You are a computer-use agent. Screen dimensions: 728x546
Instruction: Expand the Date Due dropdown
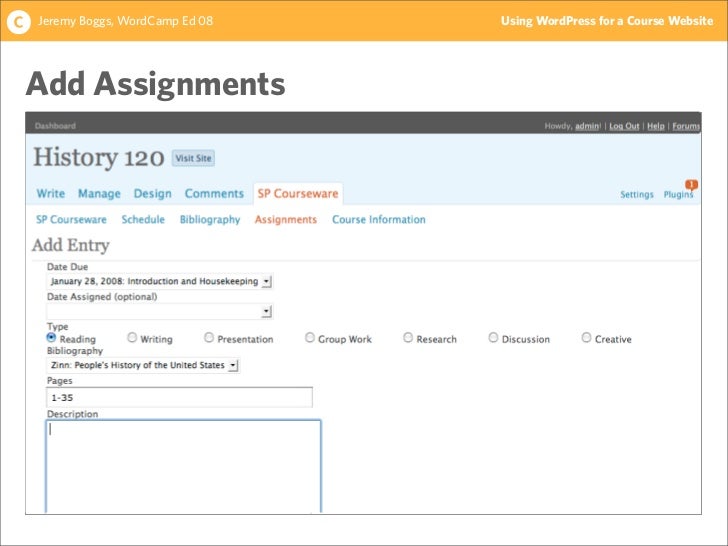pyautogui.click(x=160, y=281)
